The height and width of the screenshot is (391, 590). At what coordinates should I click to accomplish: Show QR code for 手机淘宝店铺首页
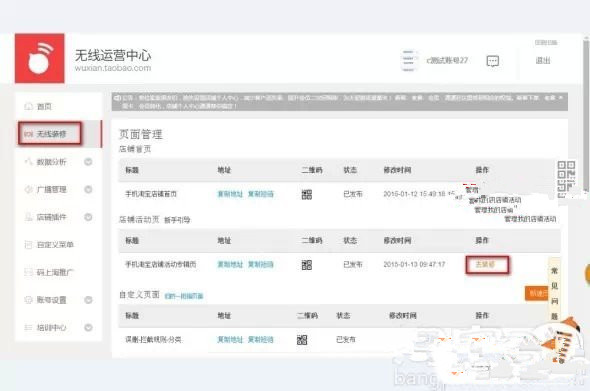click(x=307, y=195)
